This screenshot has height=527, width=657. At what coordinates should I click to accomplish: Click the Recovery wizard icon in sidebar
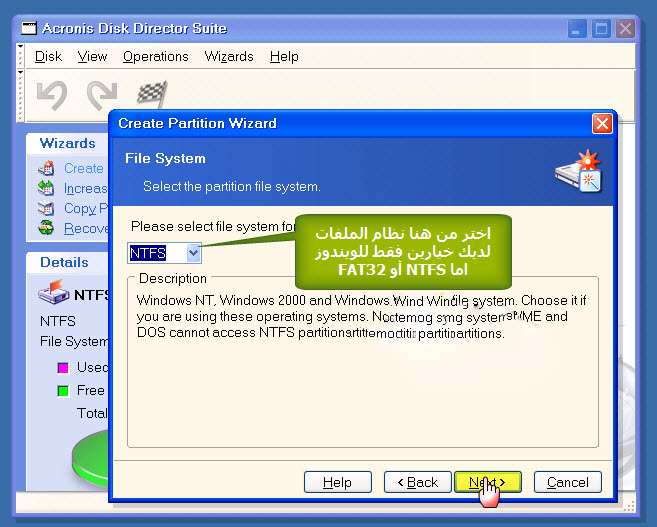tap(46, 228)
